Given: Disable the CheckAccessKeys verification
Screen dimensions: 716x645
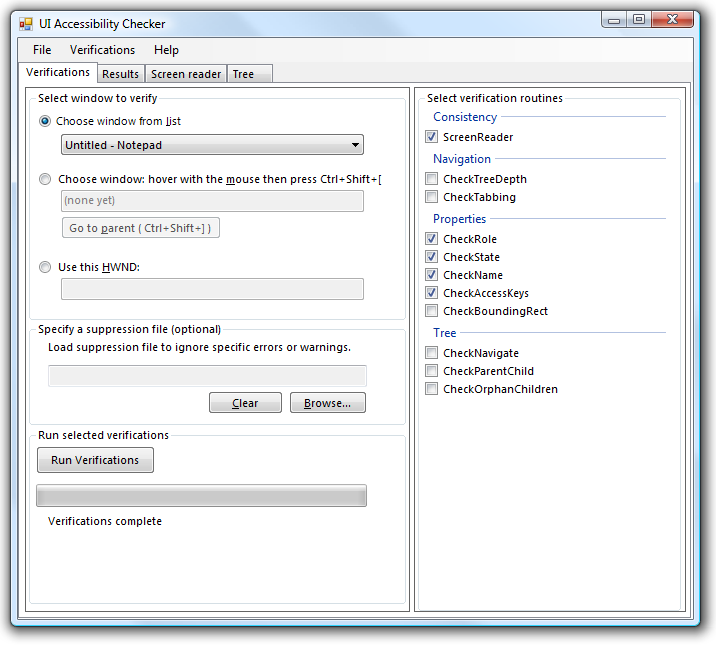Looking at the screenshot, I should (432, 293).
